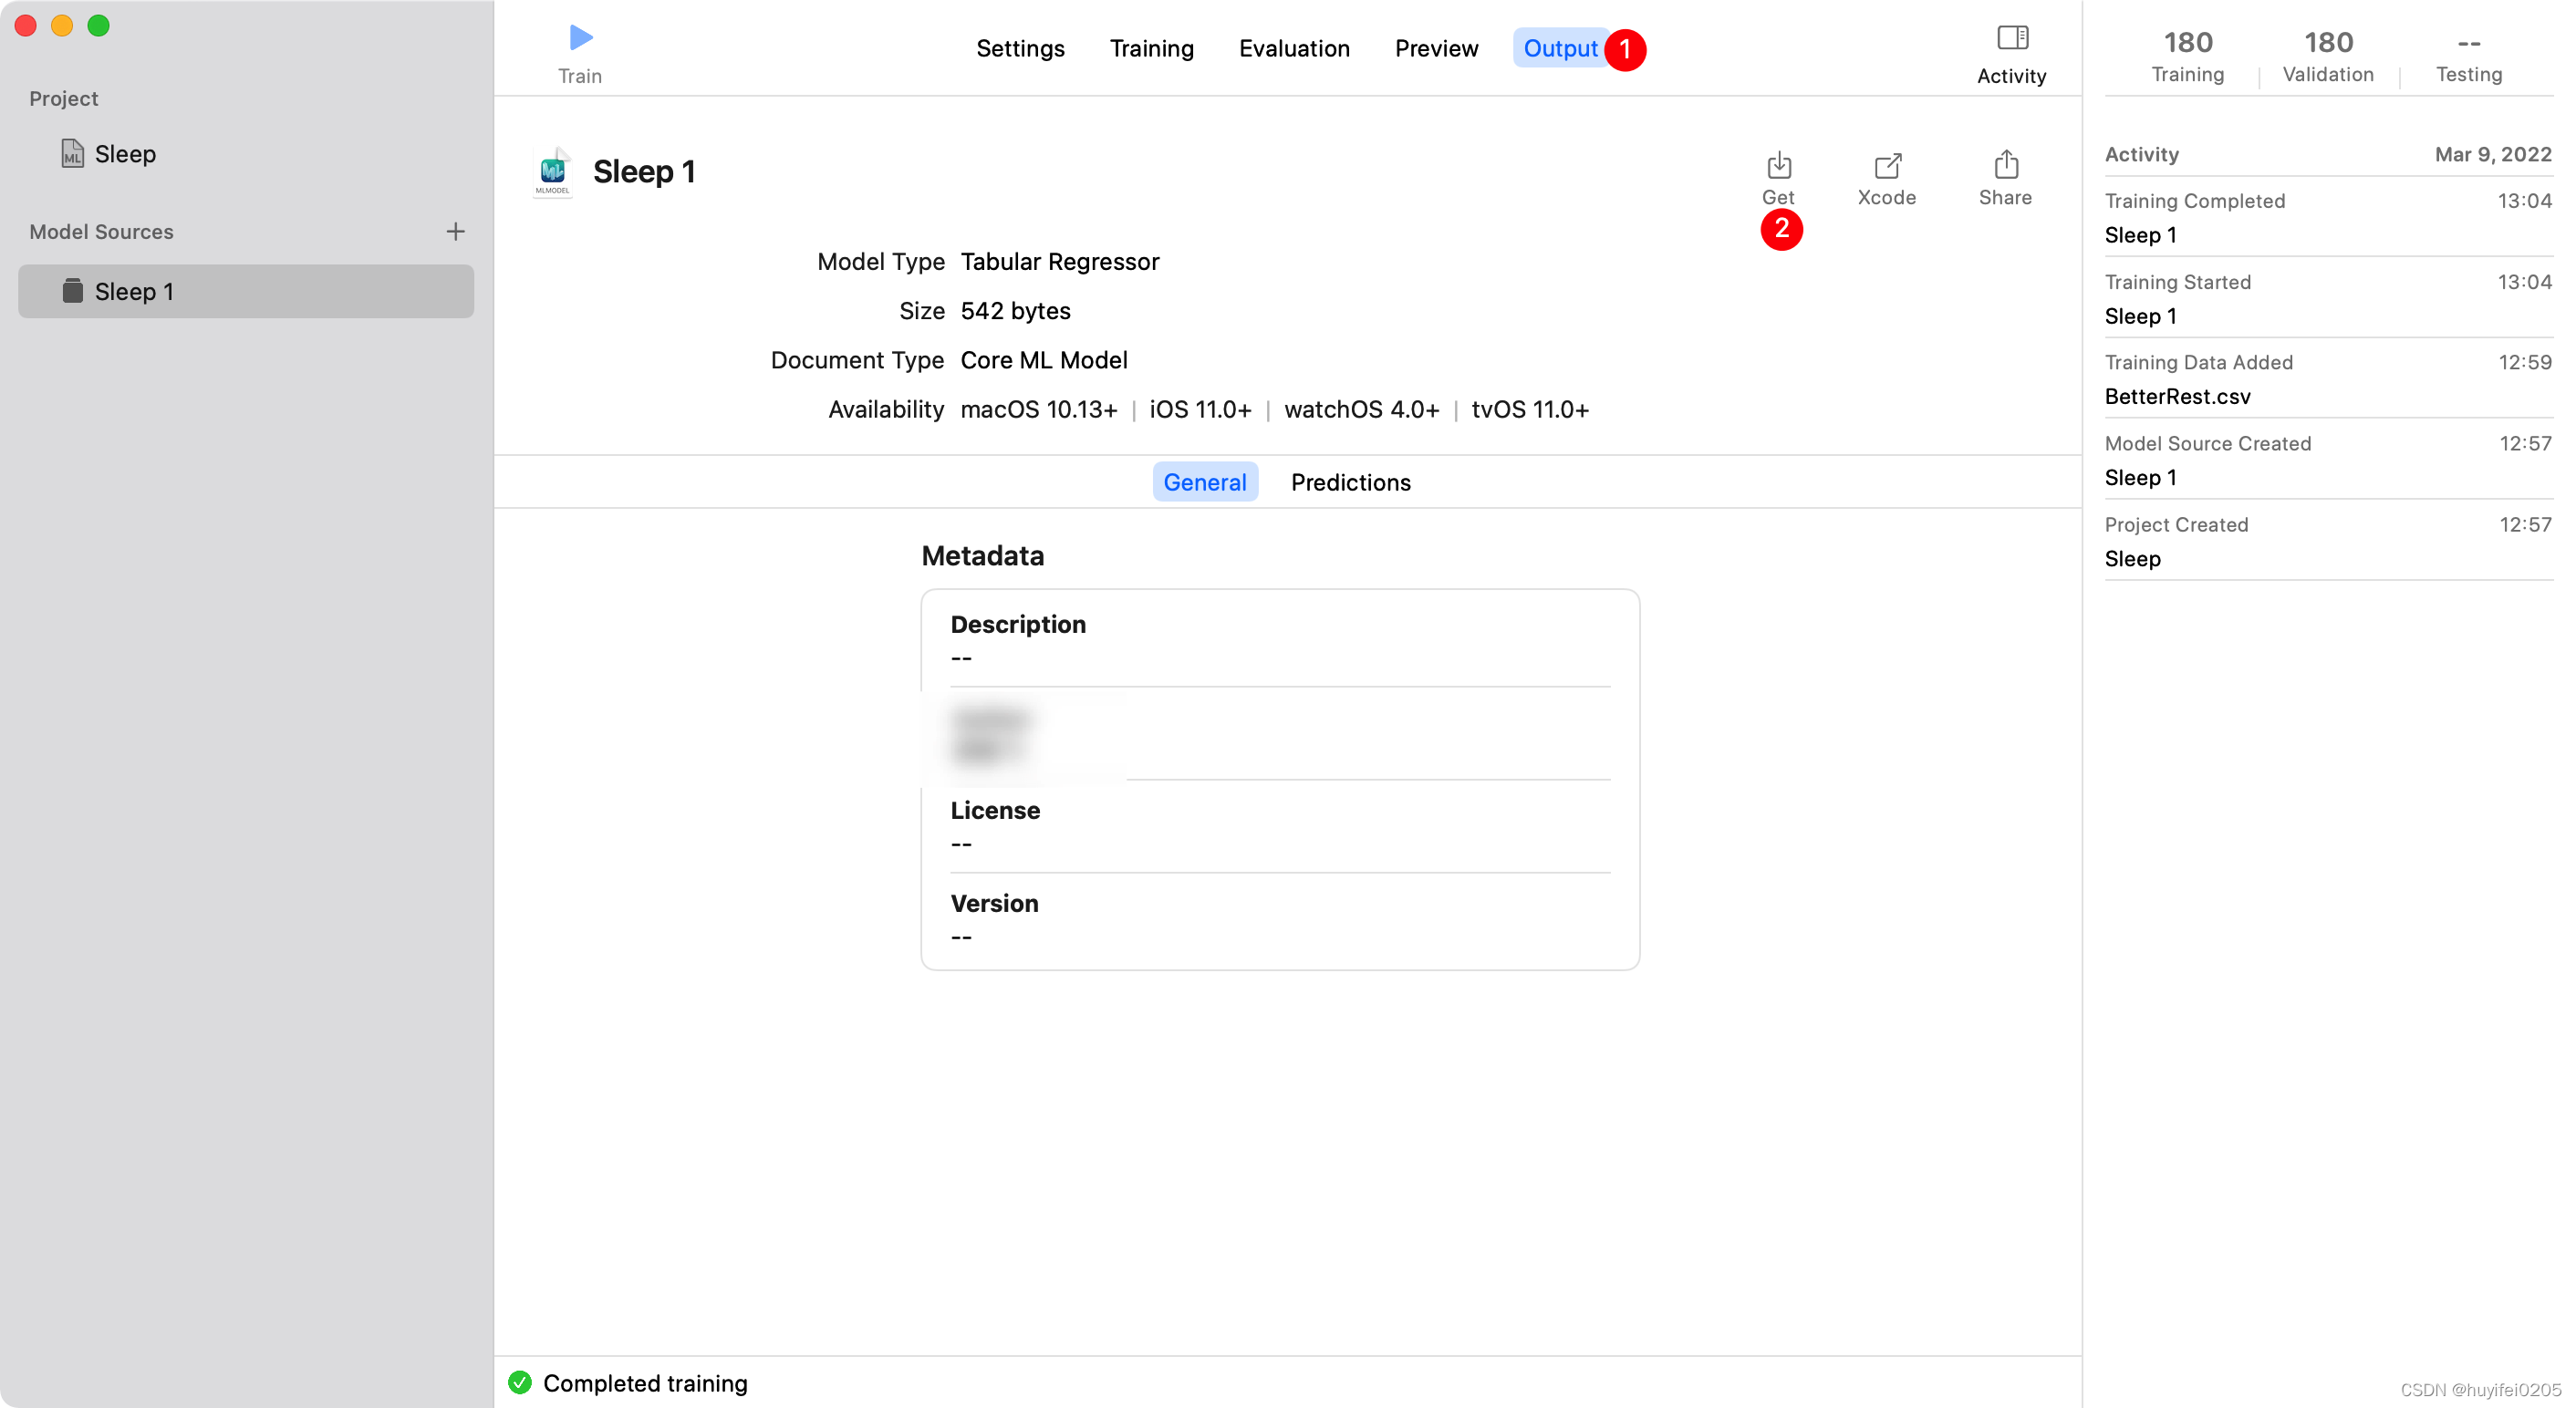Click the Sleep project file icon
This screenshot has width=2576, height=1408.
73,154
